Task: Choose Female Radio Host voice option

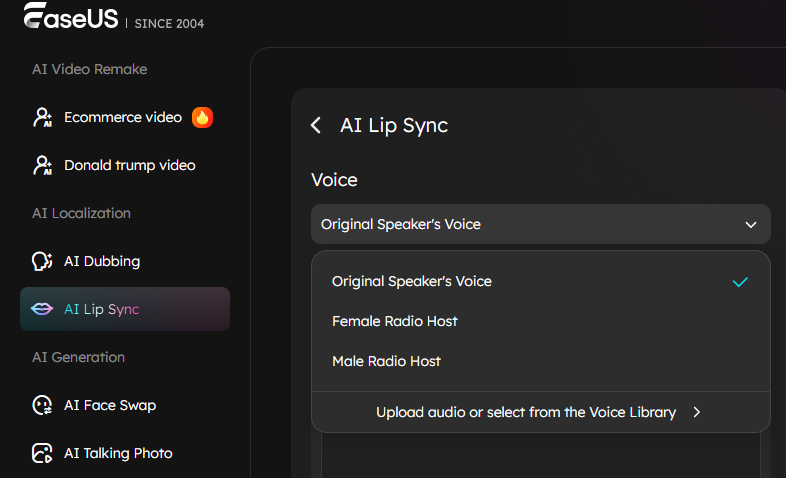Action: [x=541, y=321]
